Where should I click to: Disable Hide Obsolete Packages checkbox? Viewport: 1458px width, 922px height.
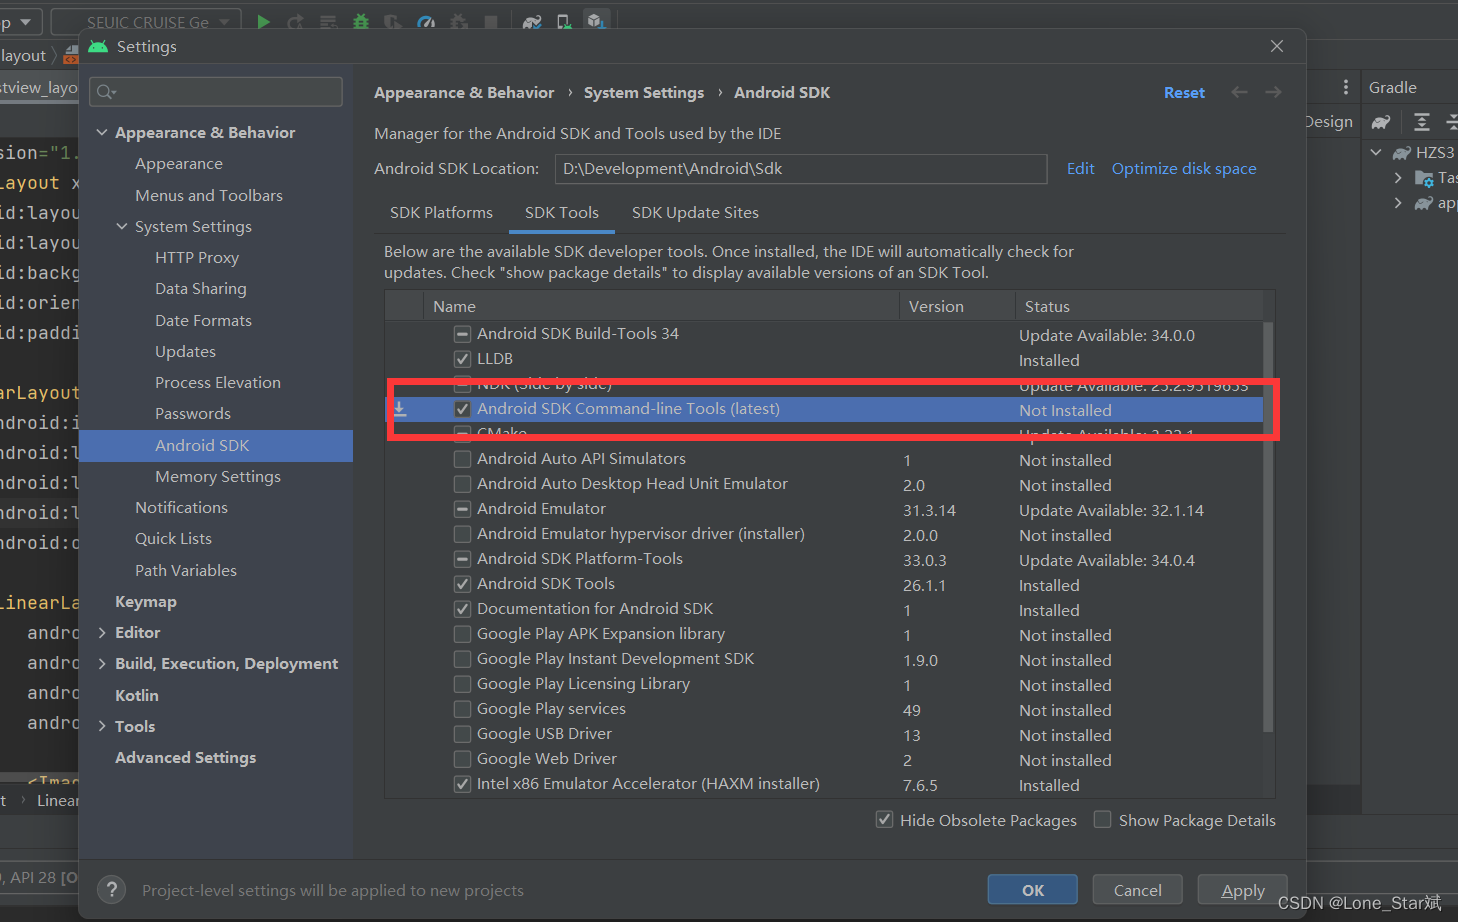[x=884, y=820]
